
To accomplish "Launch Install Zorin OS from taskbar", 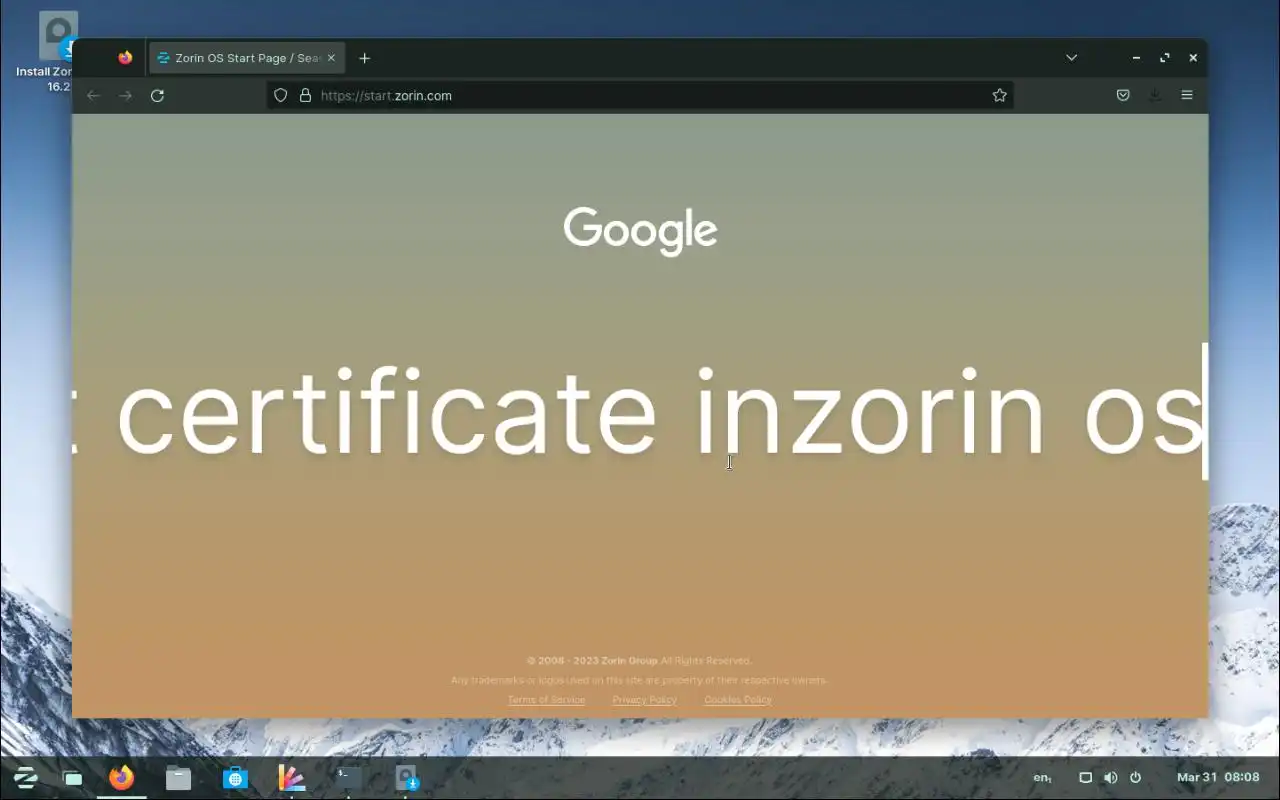I will tap(405, 777).
